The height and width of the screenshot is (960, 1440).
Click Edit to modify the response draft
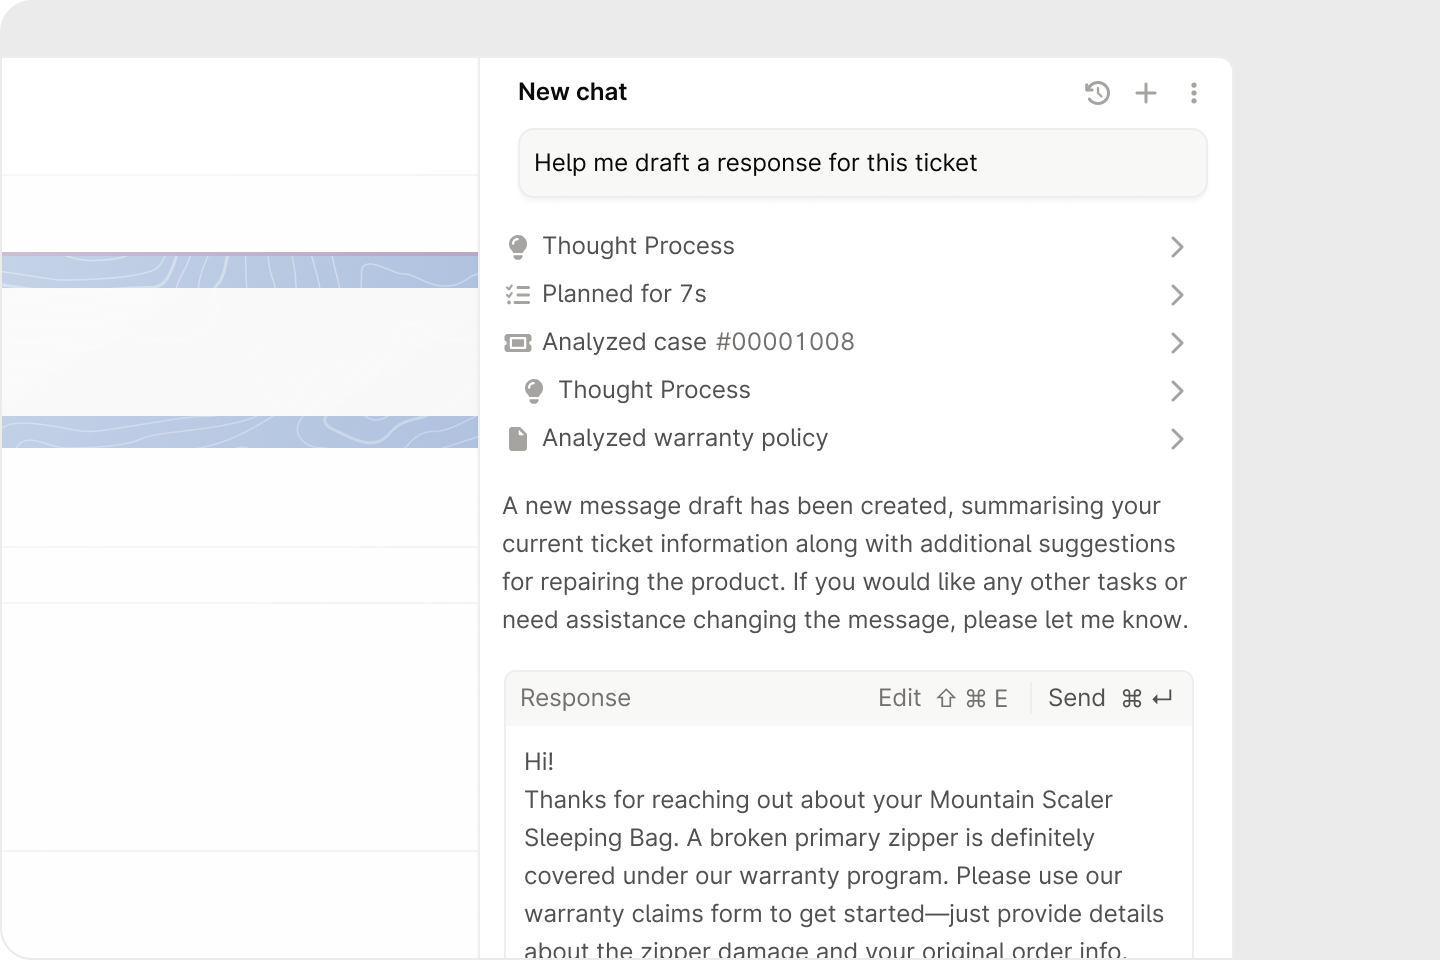pos(899,698)
